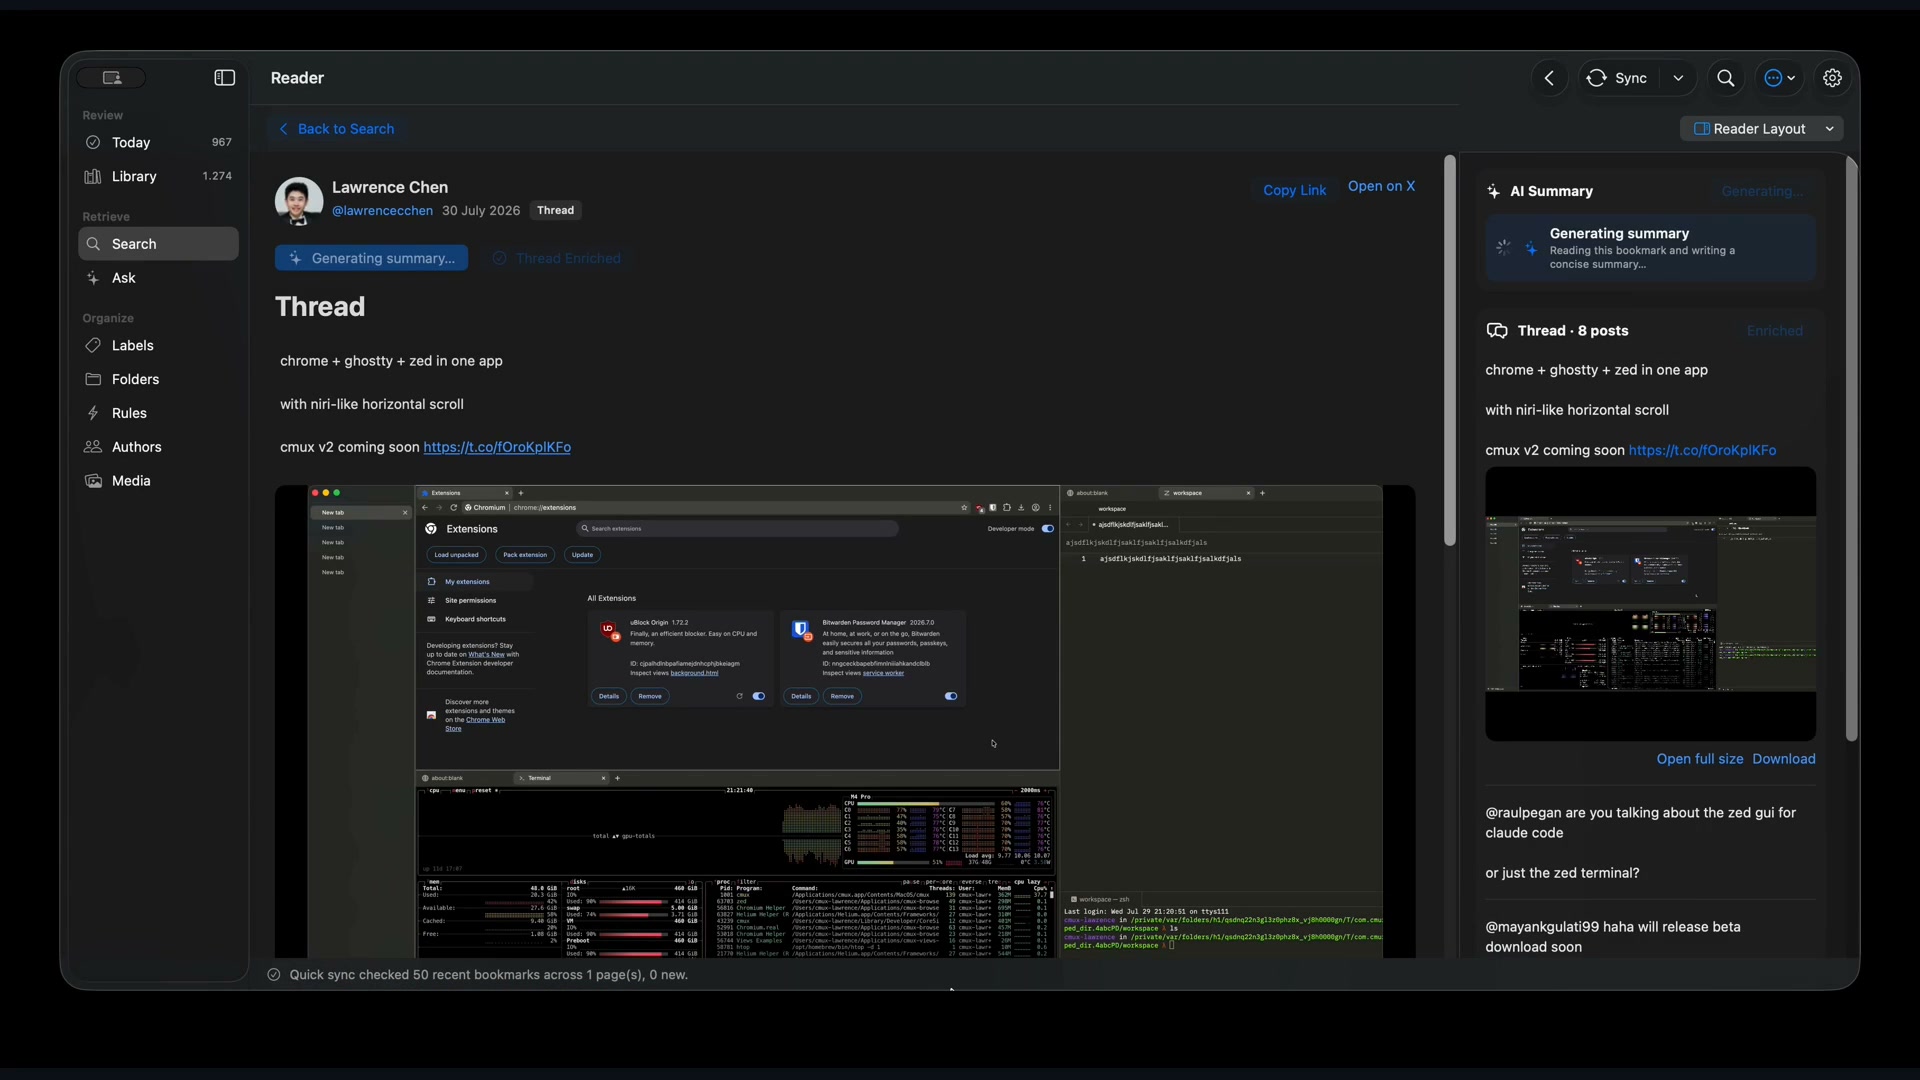1920x1080 pixels.
Task: Click the large Thread heading in the article
Action: point(320,306)
